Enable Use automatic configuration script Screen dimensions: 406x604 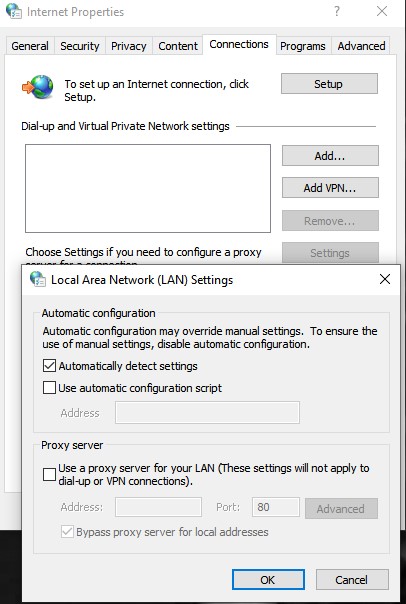pyautogui.click(x=49, y=388)
